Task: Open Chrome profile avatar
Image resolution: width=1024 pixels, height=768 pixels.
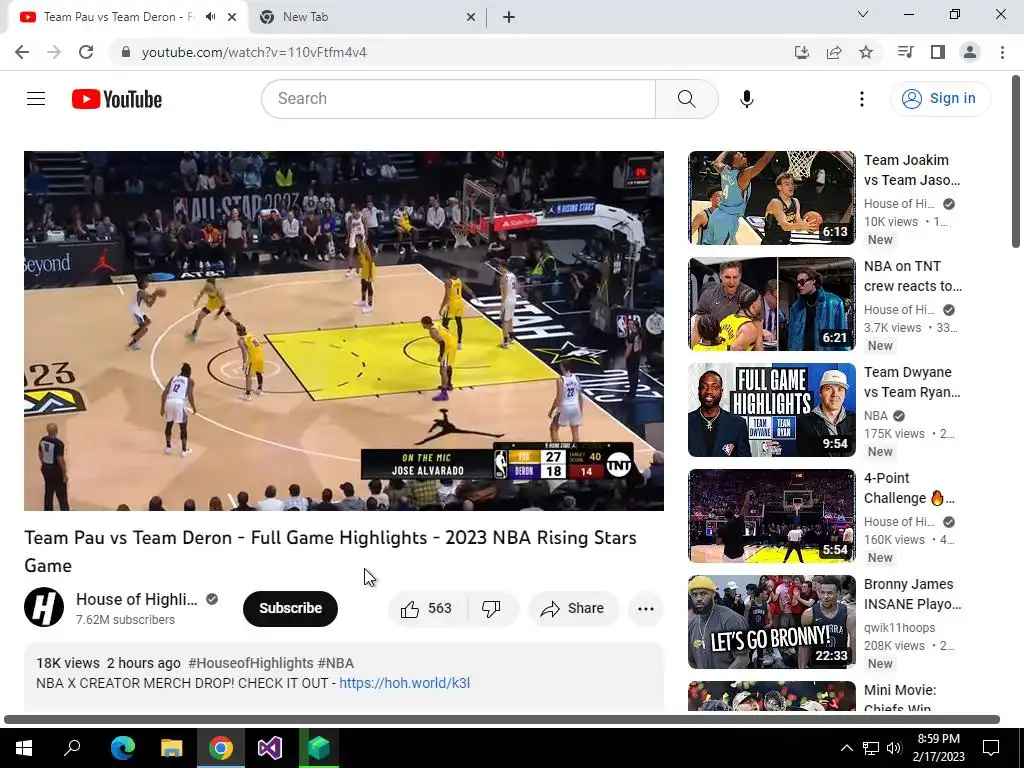Action: pos(970,52)
